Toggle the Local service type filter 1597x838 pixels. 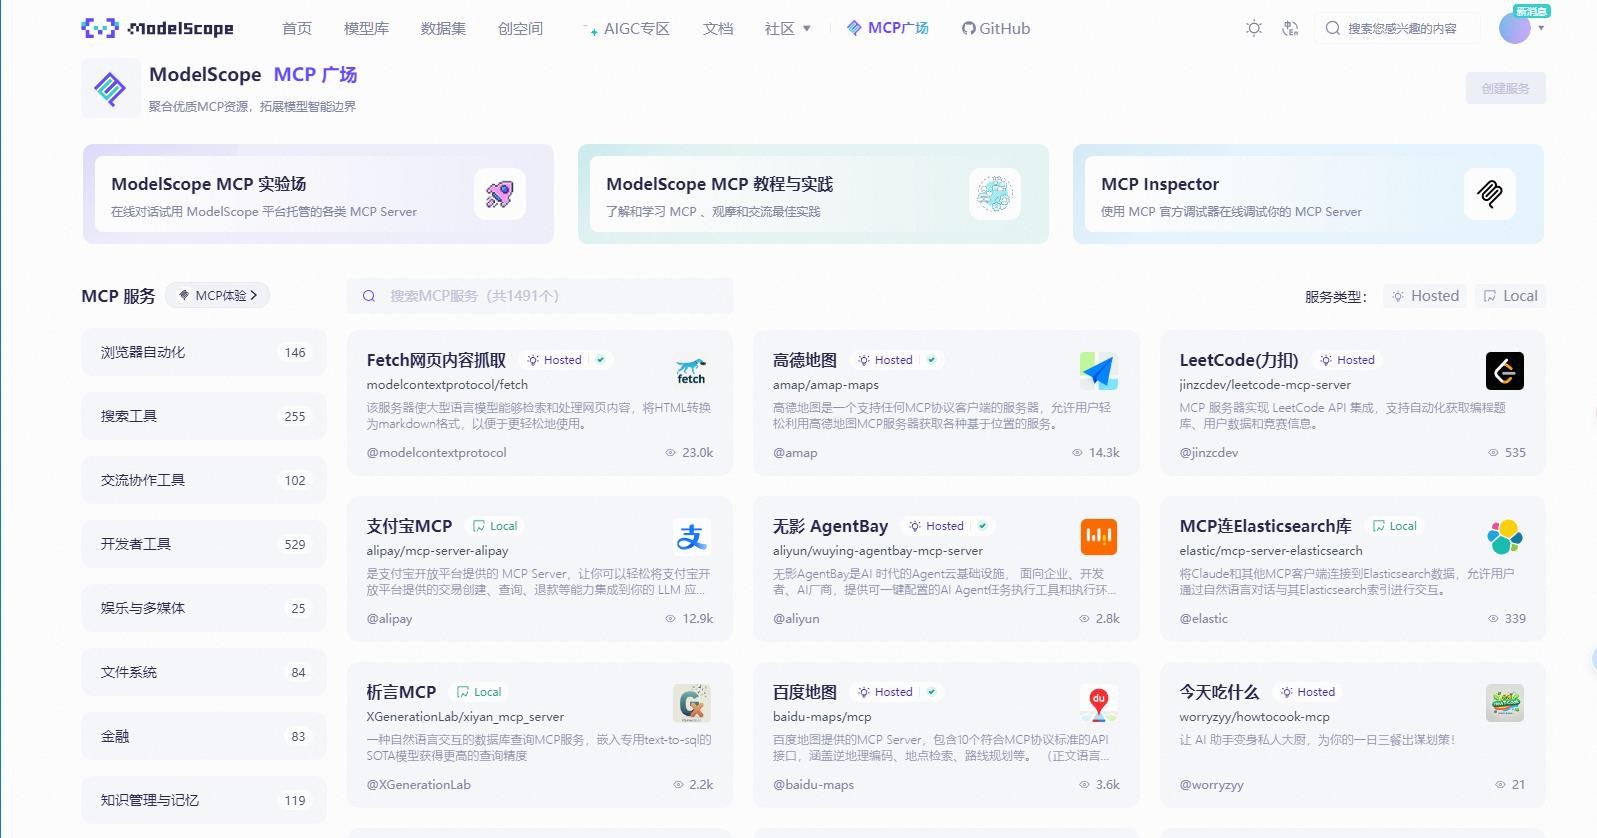(x=1510, y=296)
